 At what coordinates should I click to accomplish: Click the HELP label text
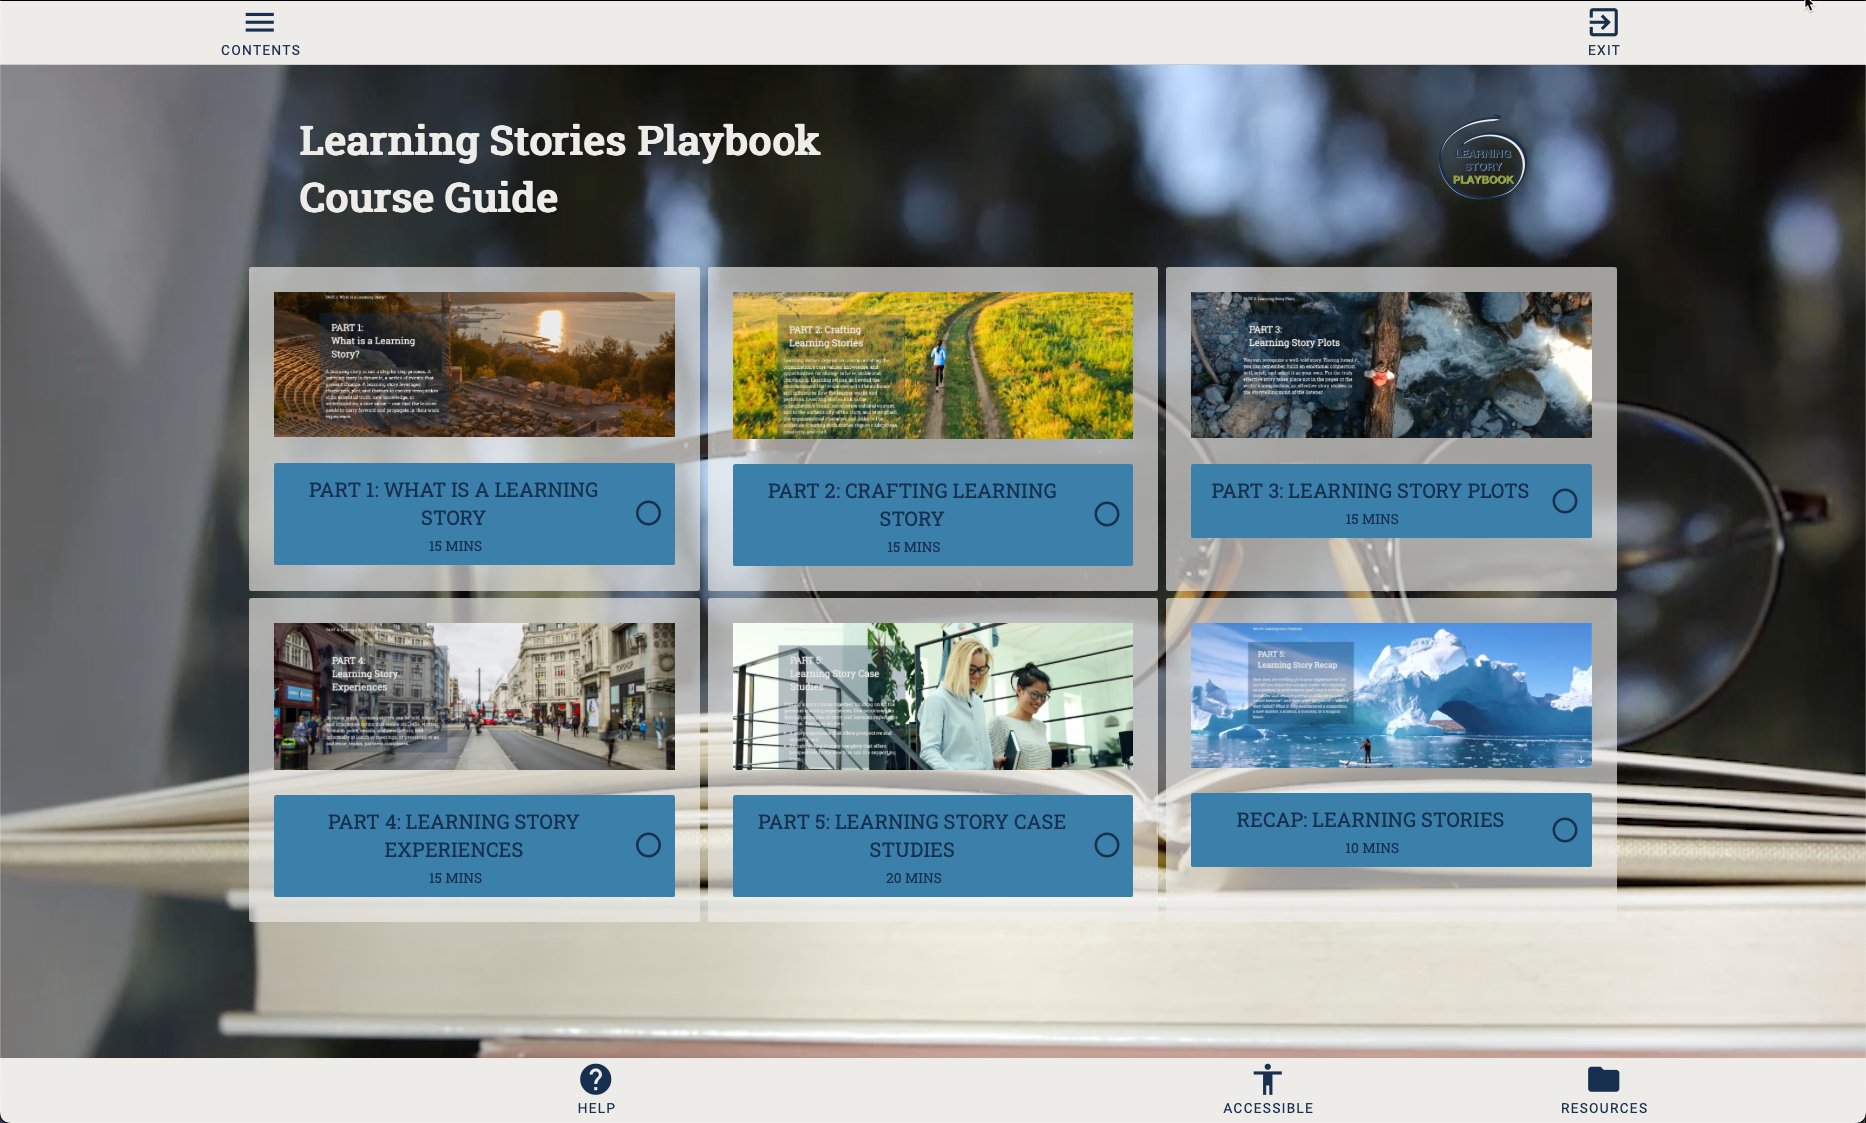pos(596,1108)
